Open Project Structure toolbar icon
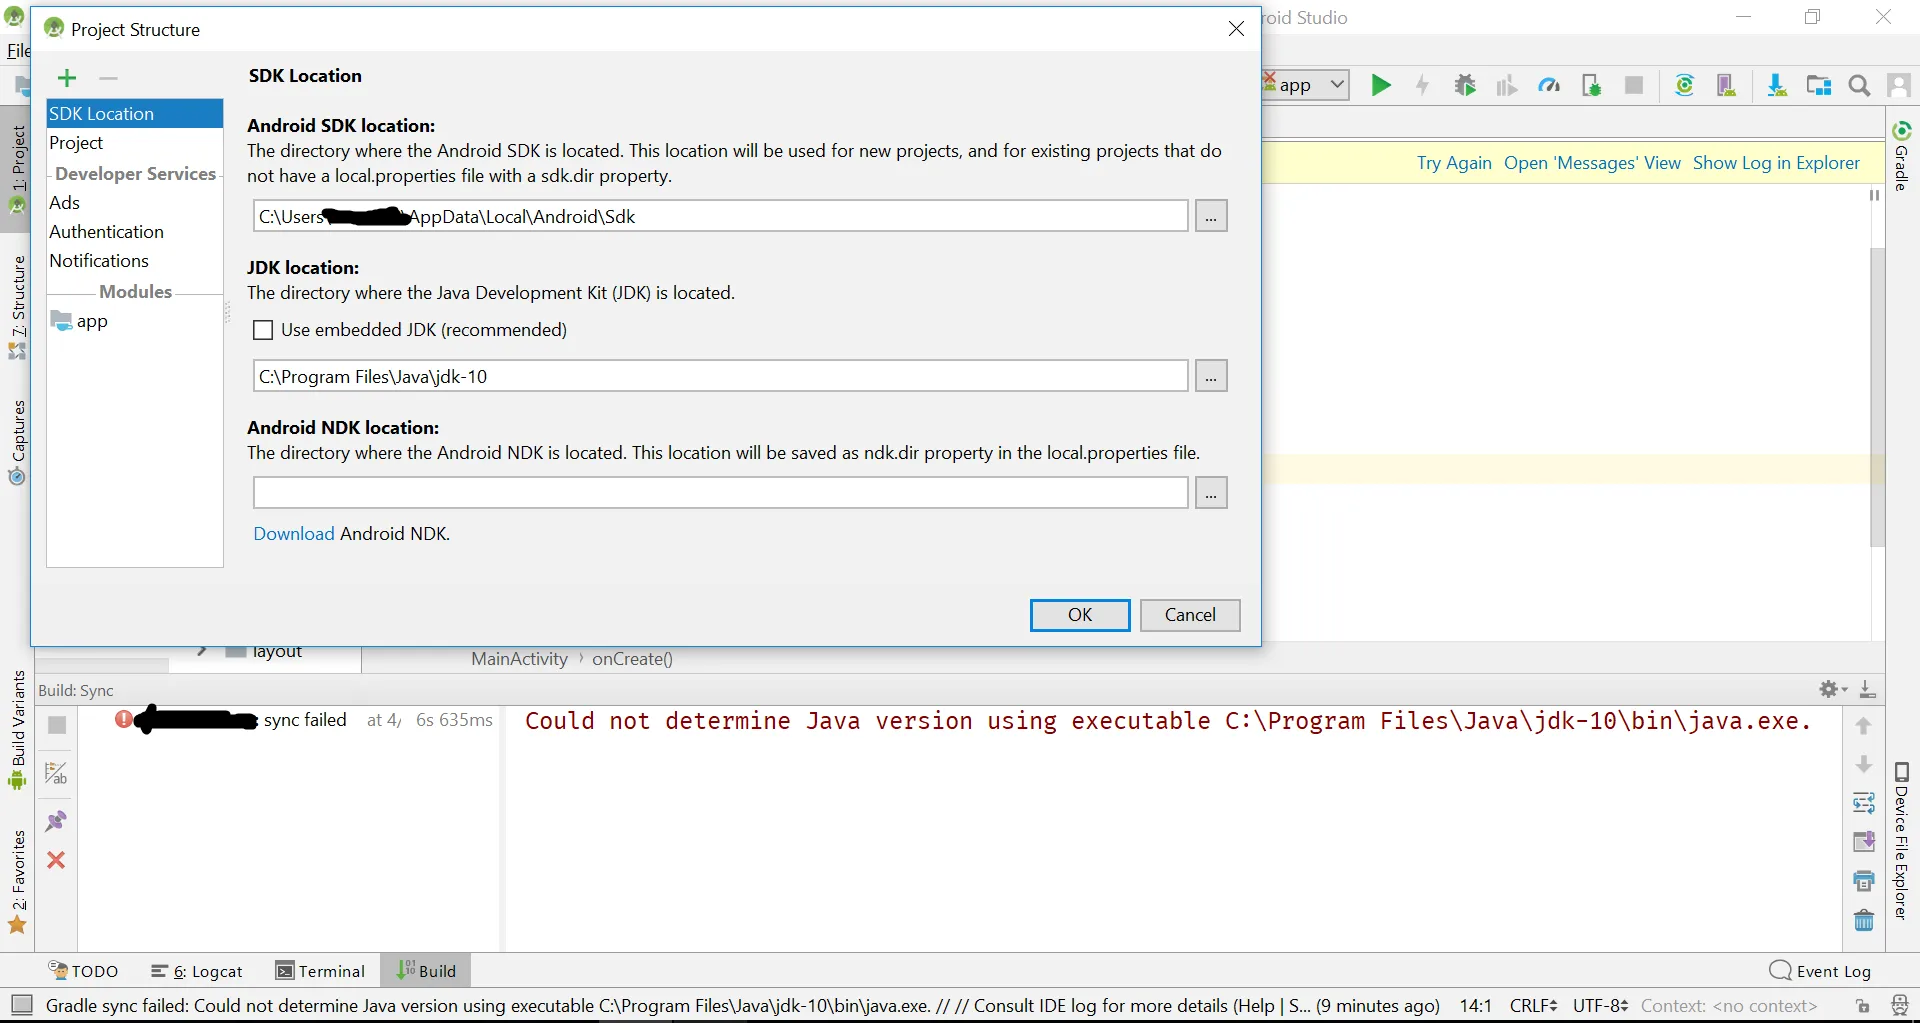 pyautogui.click(x=1819, y=85)
